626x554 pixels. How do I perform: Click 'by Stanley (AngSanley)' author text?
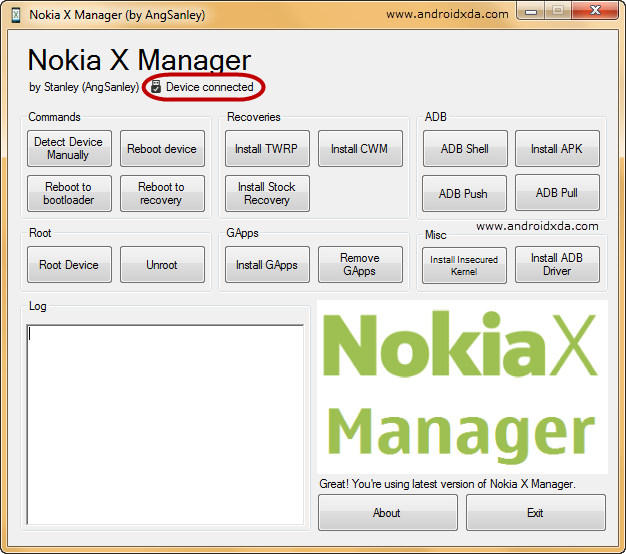click(x=84, y=87)
